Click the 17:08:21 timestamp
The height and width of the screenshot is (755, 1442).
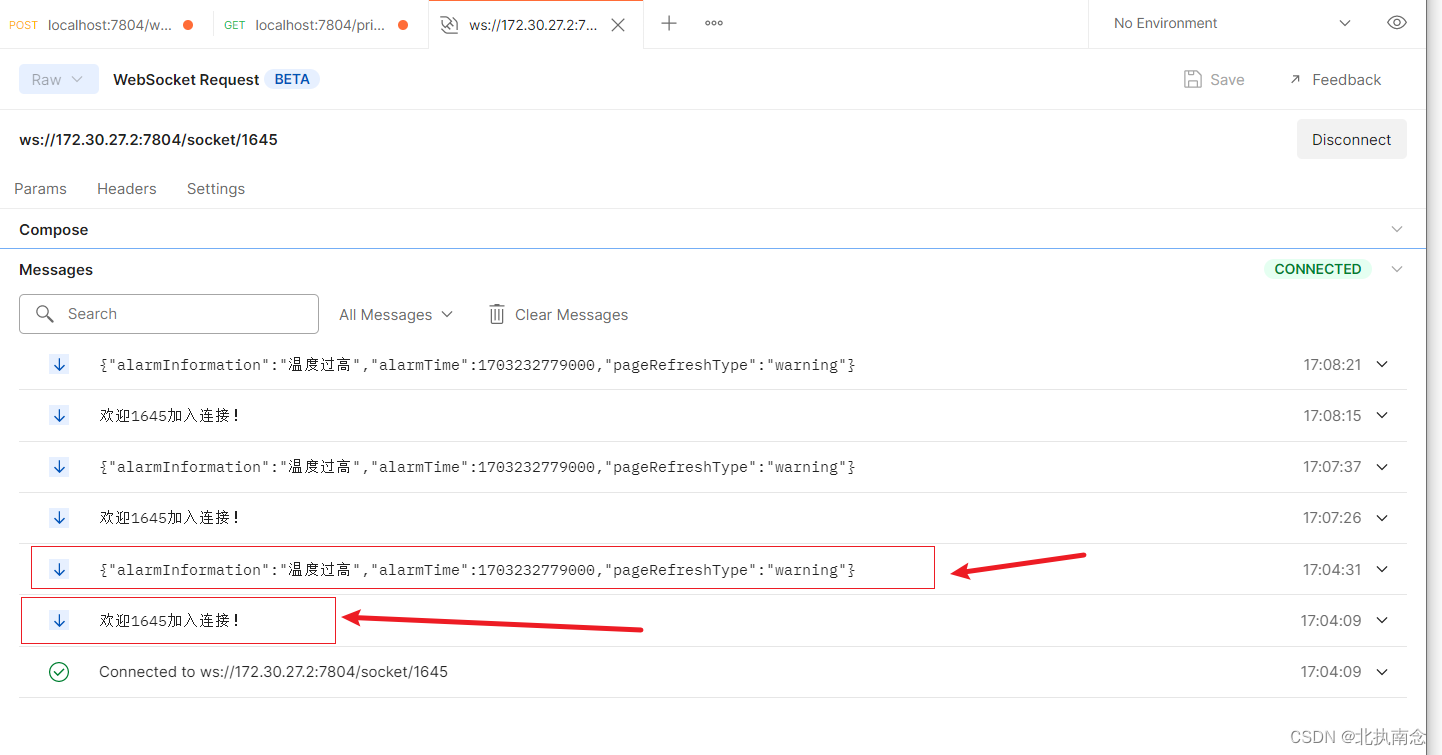1332,365
